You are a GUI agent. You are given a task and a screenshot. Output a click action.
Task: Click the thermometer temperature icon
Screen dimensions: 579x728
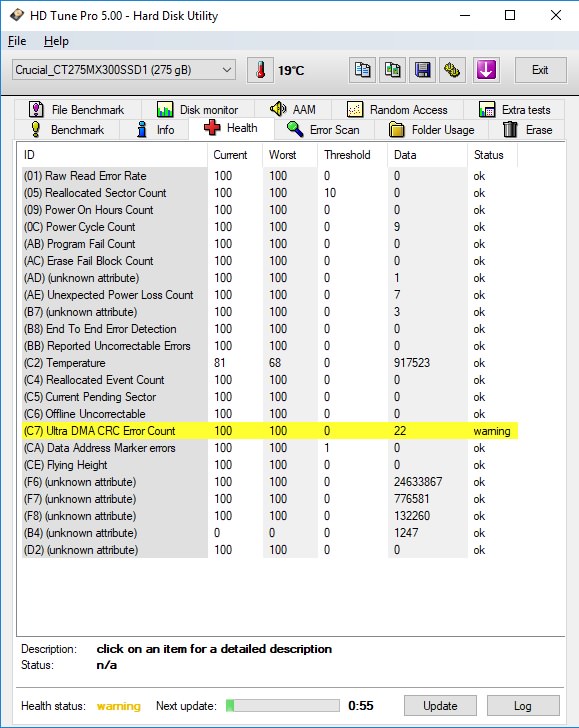pyautogui.click(x=260, y=71)
